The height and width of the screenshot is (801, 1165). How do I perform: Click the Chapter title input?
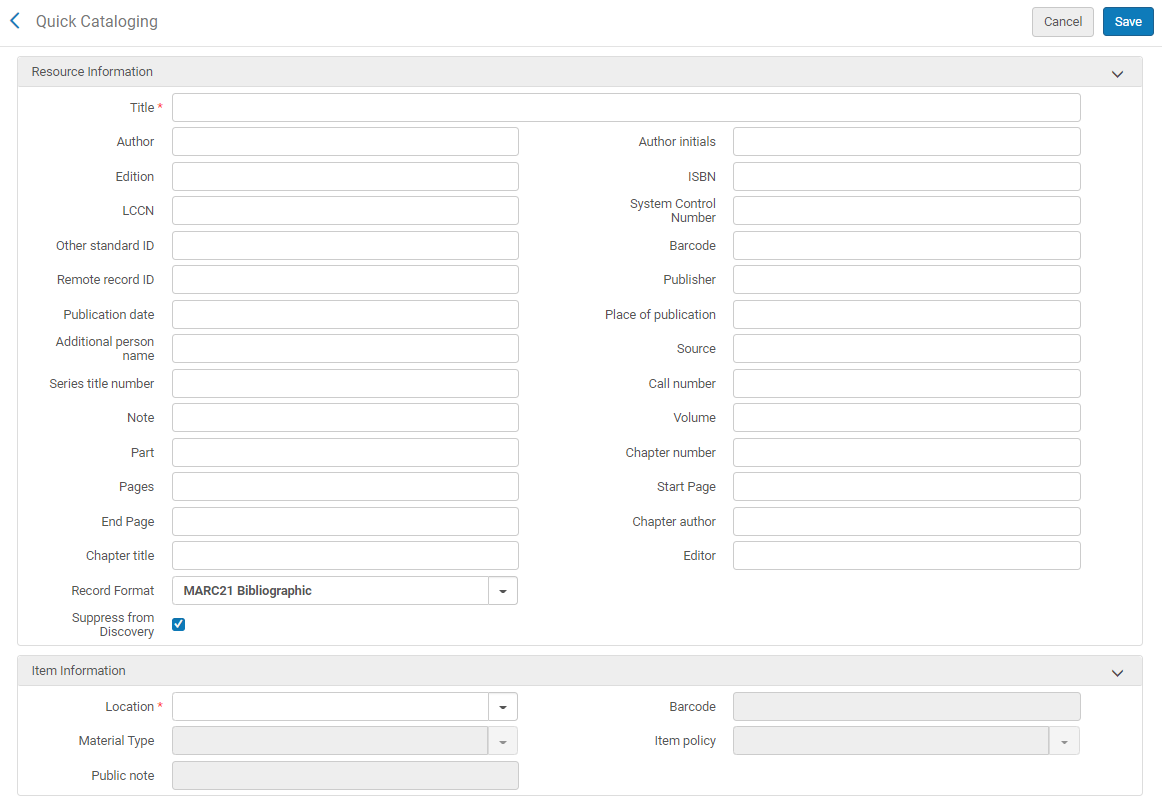[345, 556]
